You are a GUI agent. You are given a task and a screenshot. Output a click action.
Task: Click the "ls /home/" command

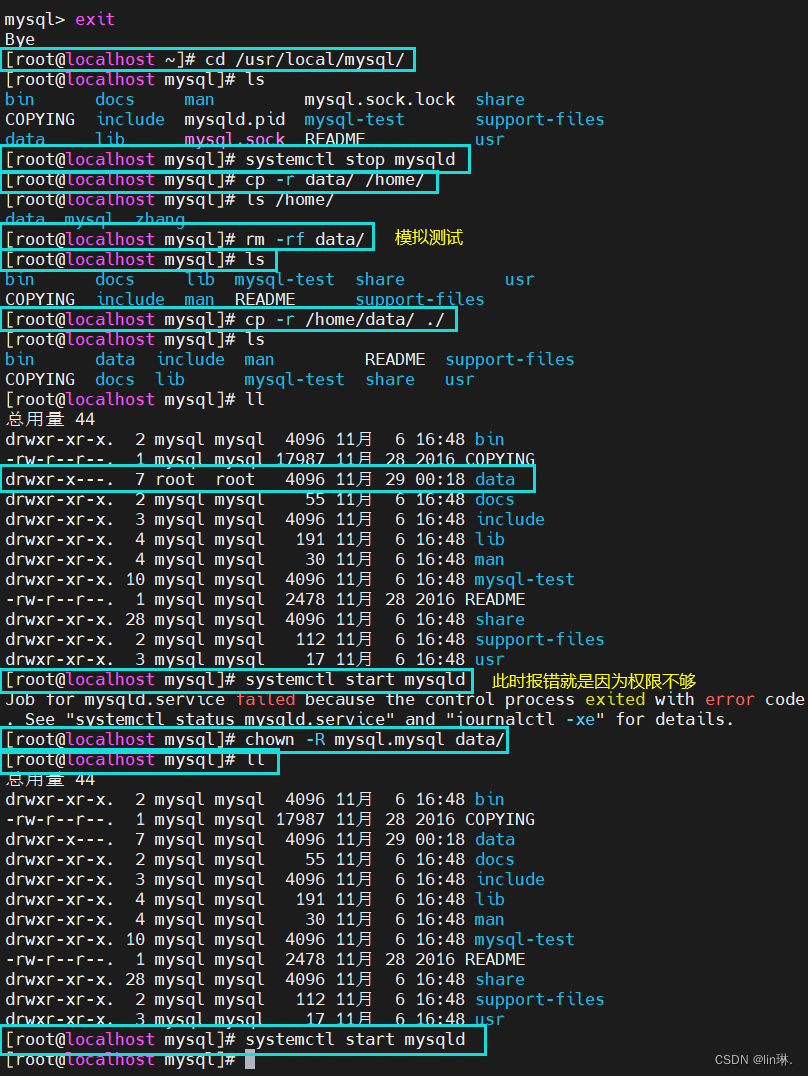click(290, 199)
